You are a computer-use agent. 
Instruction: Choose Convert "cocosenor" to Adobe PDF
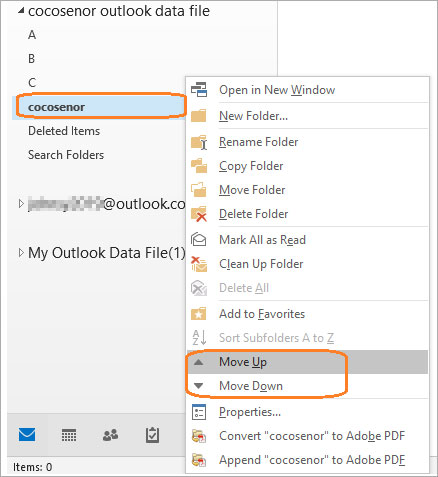point(307,436)
